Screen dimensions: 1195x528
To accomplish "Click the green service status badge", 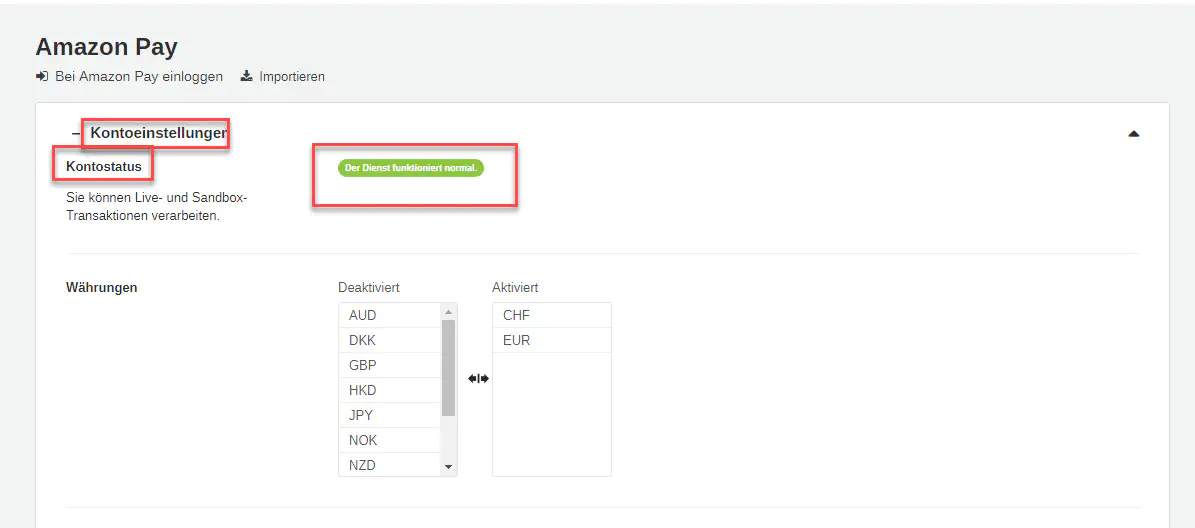I will pos(411,167).
